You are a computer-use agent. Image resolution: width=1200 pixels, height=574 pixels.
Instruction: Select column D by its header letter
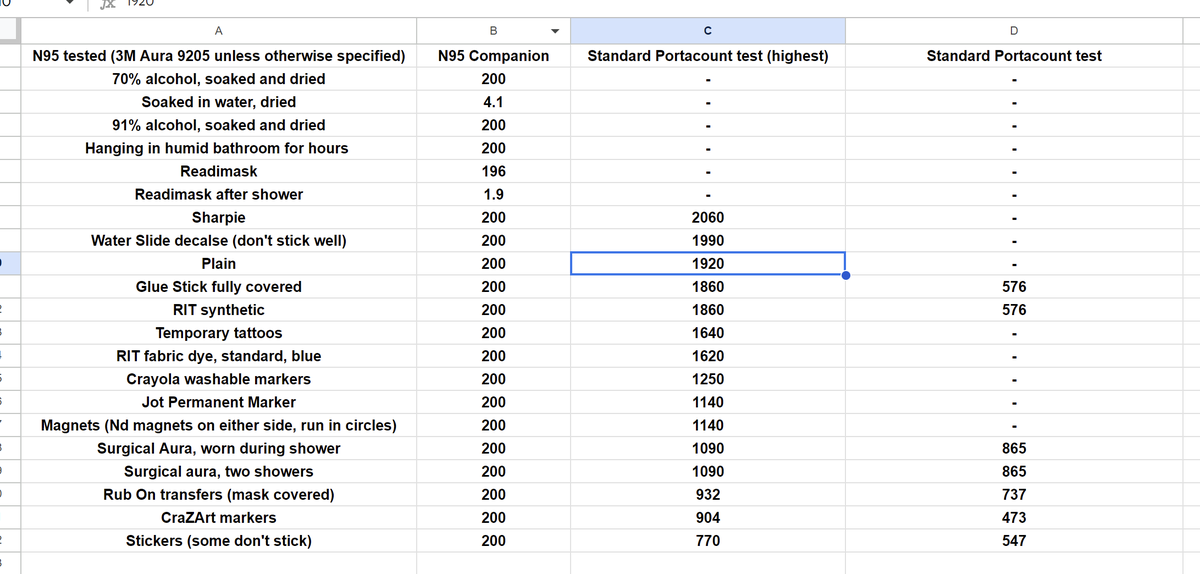tap(1014, 30)
